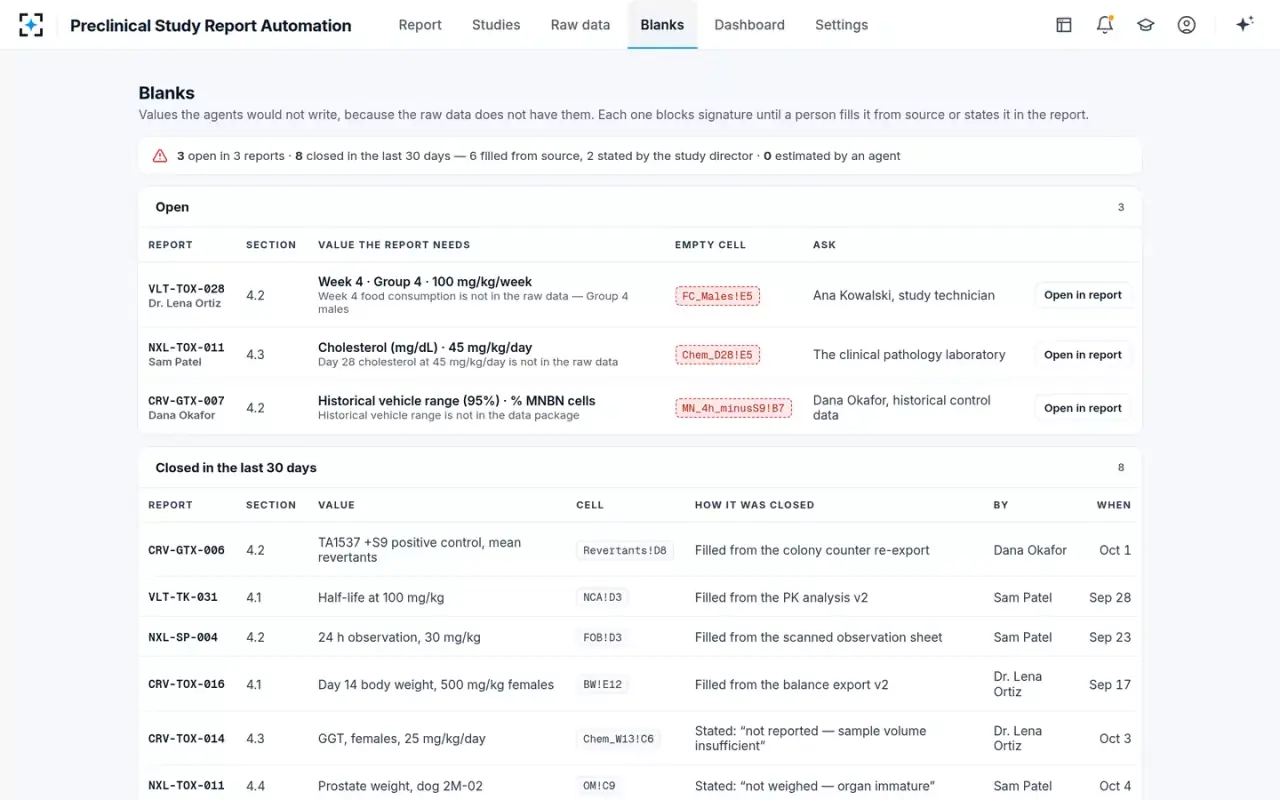Open the layout panel icon

tap(1064, 25)
